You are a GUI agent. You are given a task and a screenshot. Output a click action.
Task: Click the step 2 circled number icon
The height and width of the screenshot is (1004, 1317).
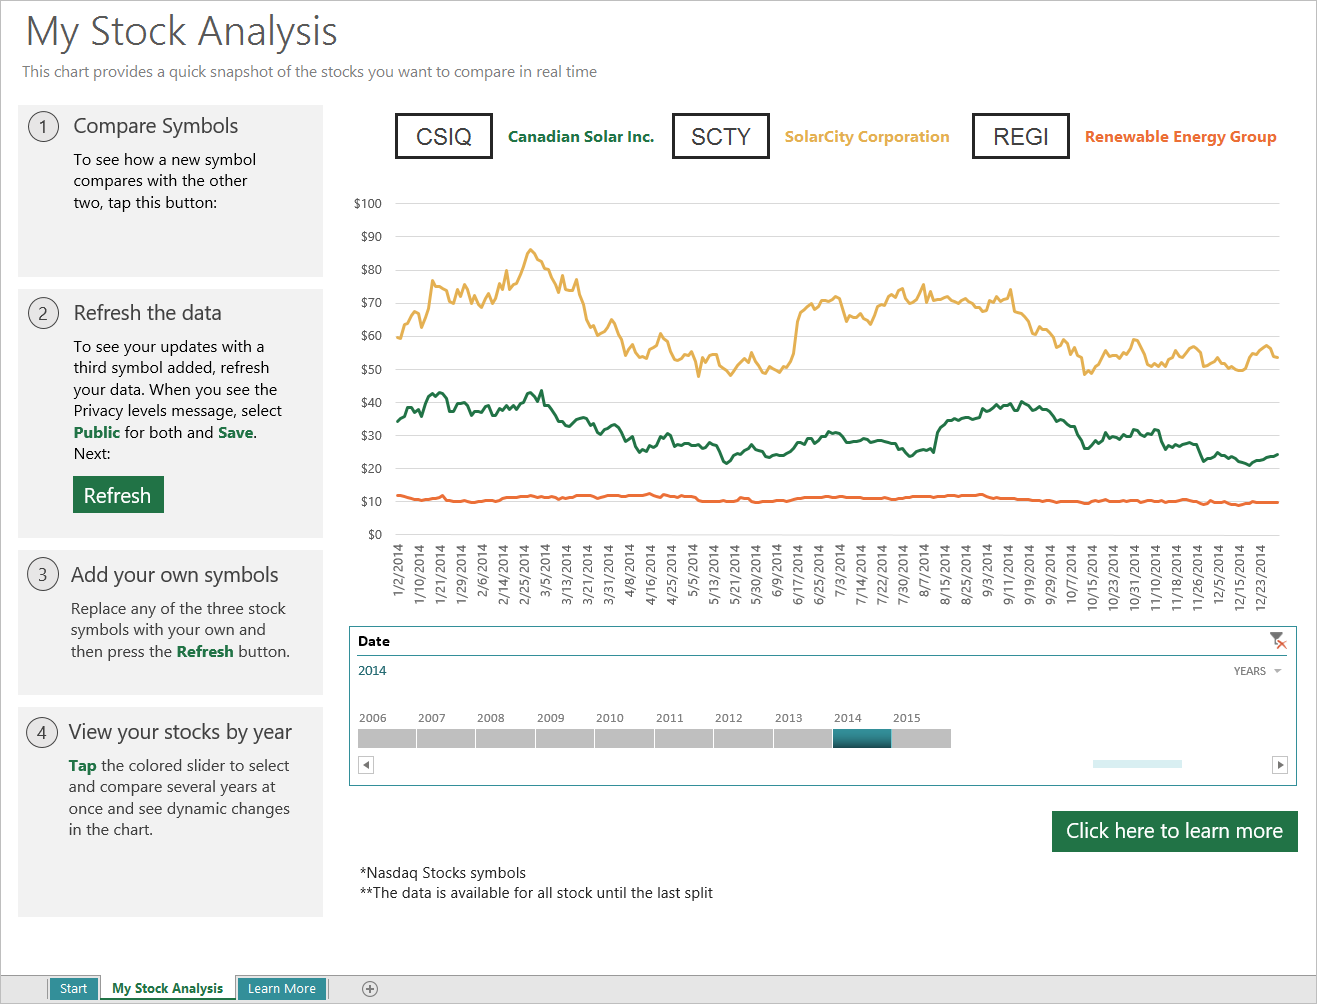click(43, 314)
